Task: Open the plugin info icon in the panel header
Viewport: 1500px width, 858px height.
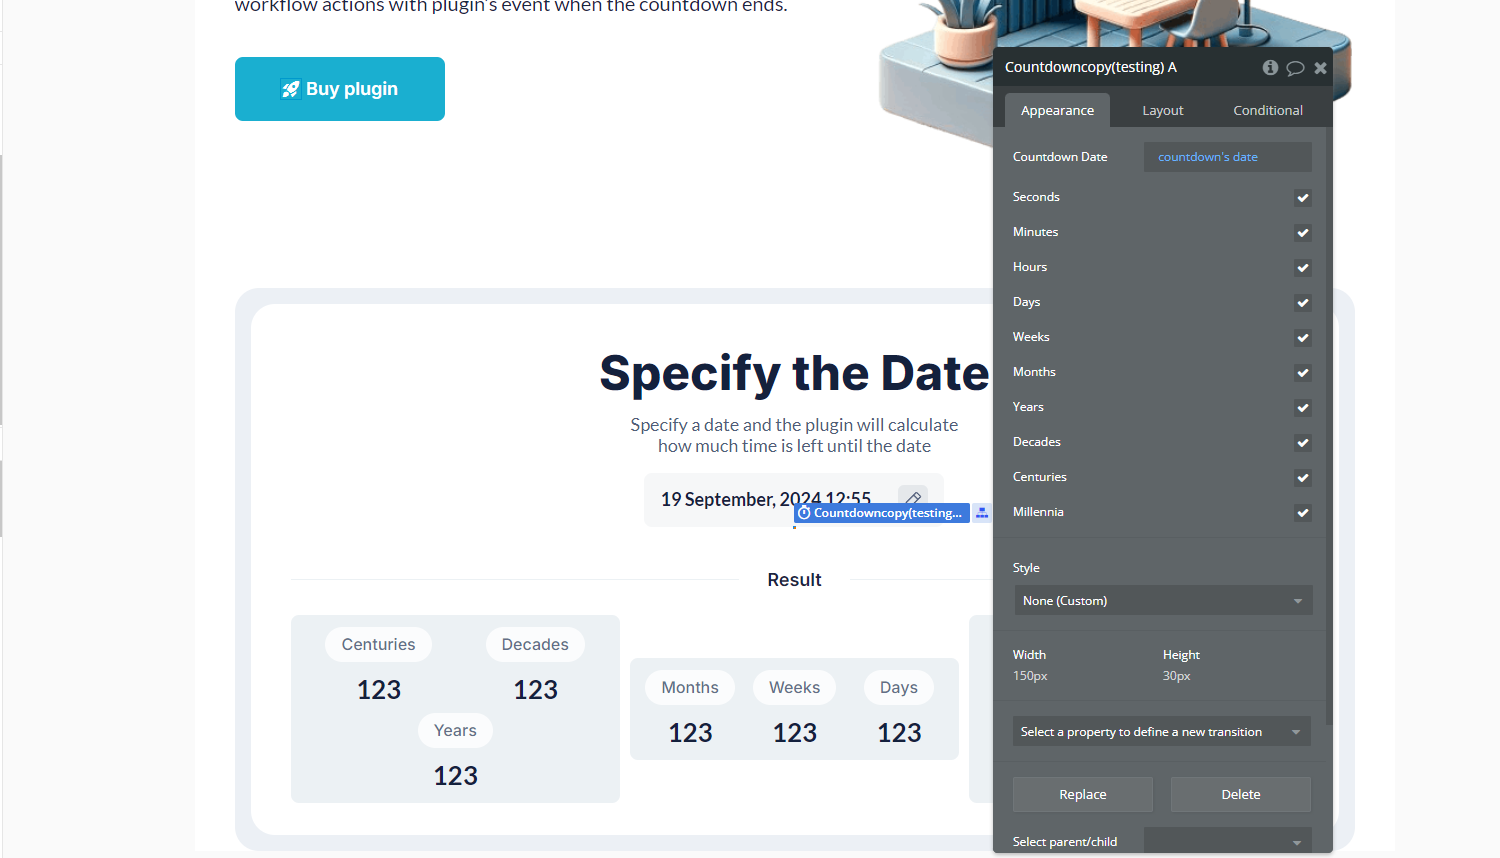Action: [x=1270, y=67]
